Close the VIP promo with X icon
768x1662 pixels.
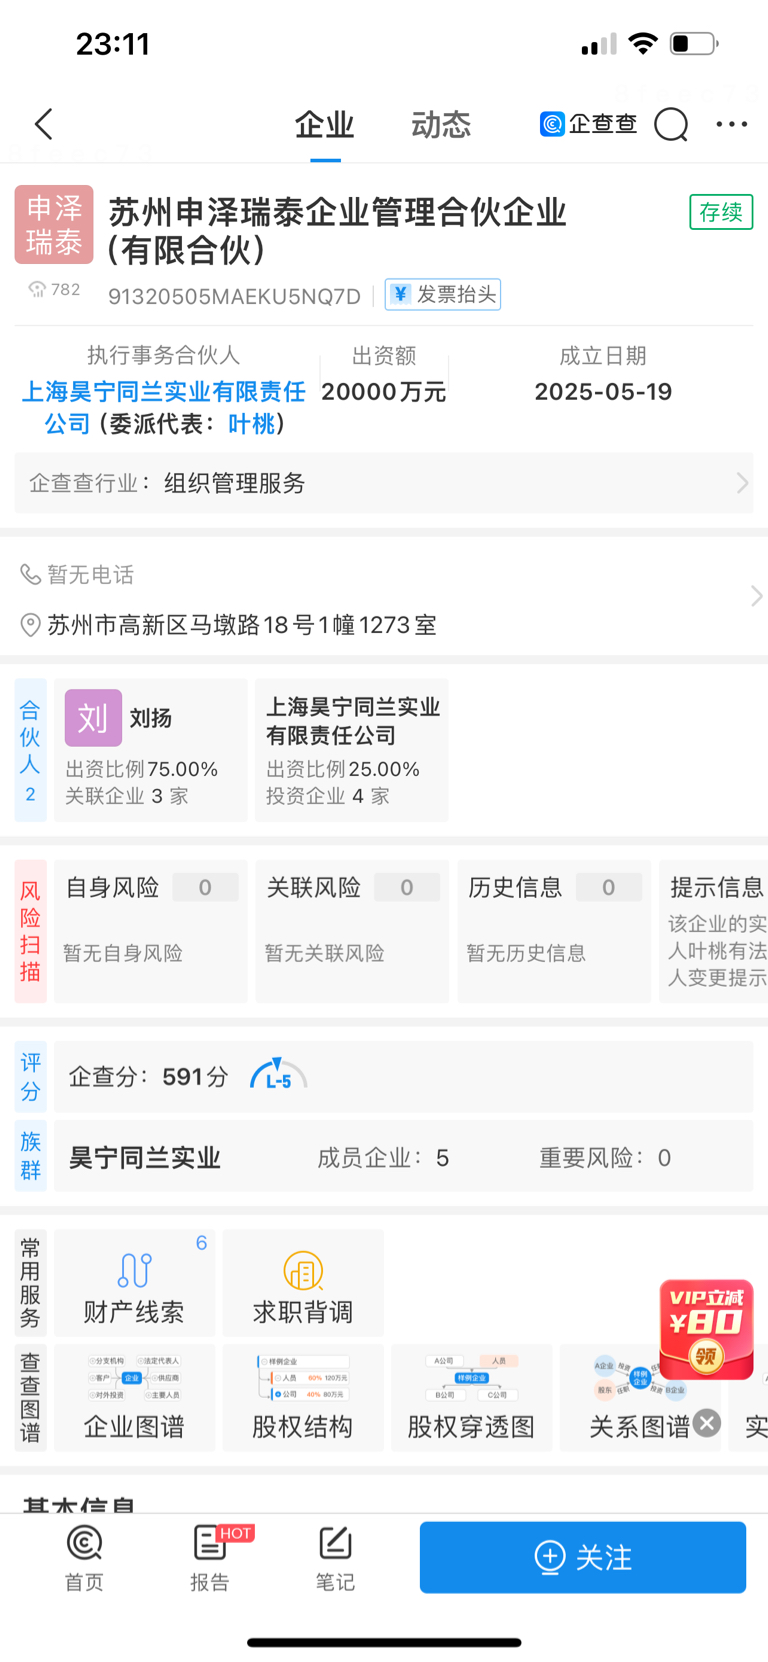click(x=707, y=1423)
